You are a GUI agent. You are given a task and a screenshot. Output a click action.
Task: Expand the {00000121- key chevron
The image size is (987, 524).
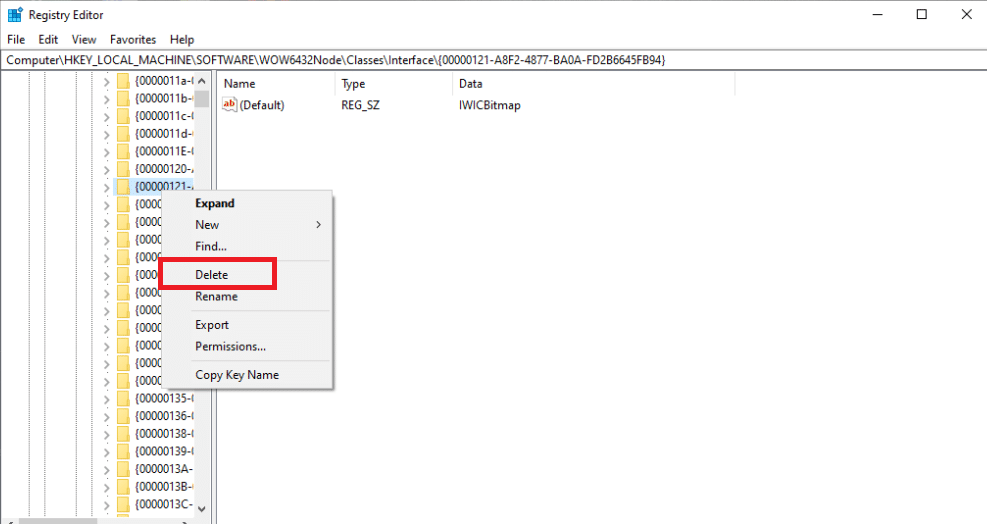106,187
